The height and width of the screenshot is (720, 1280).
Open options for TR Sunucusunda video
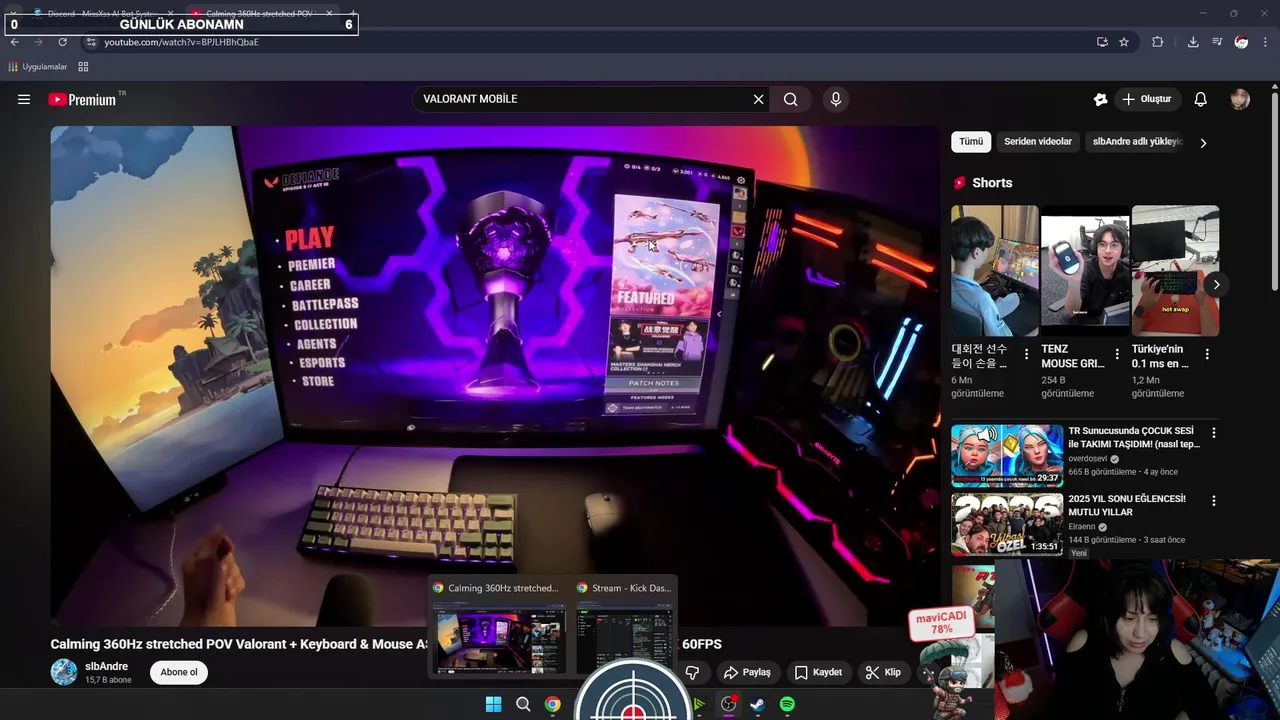click(1214, 433)
